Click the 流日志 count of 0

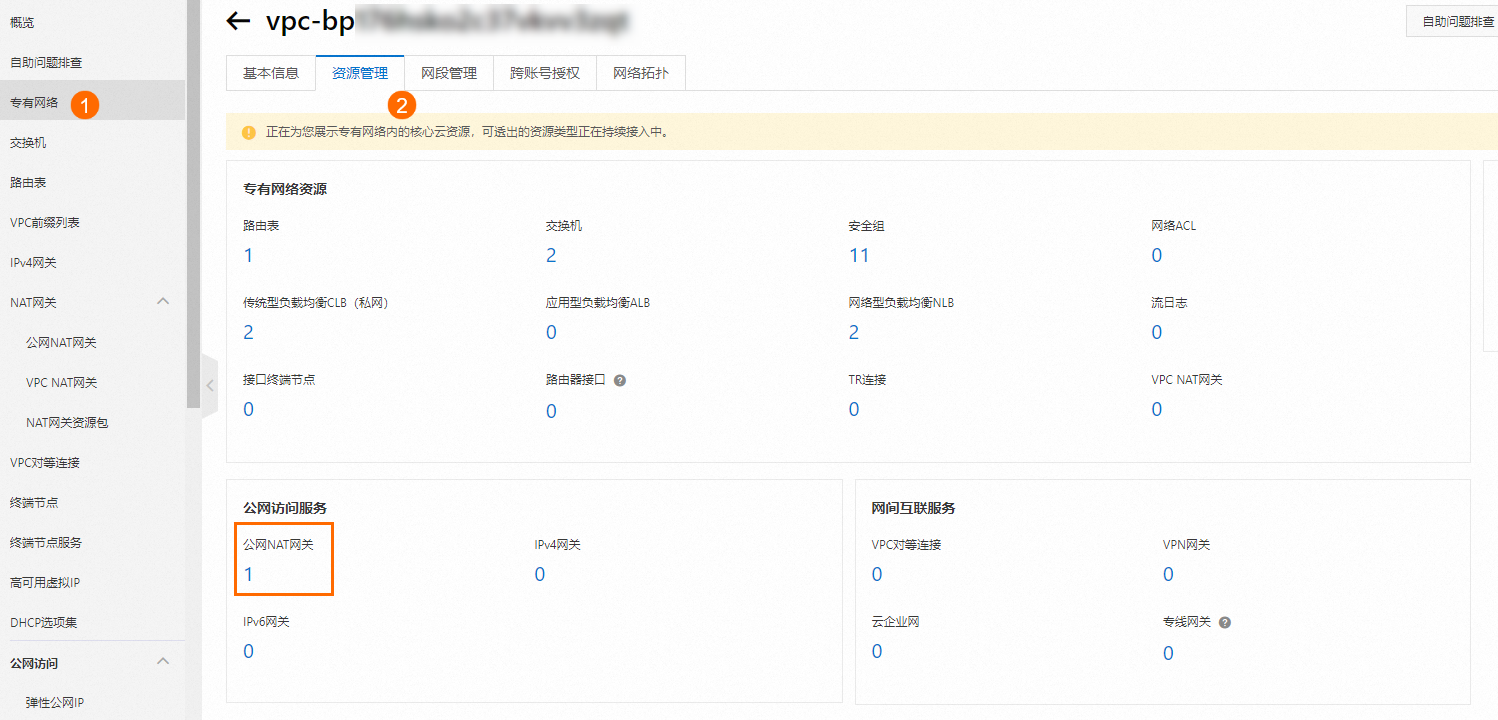coord(1157,332)
